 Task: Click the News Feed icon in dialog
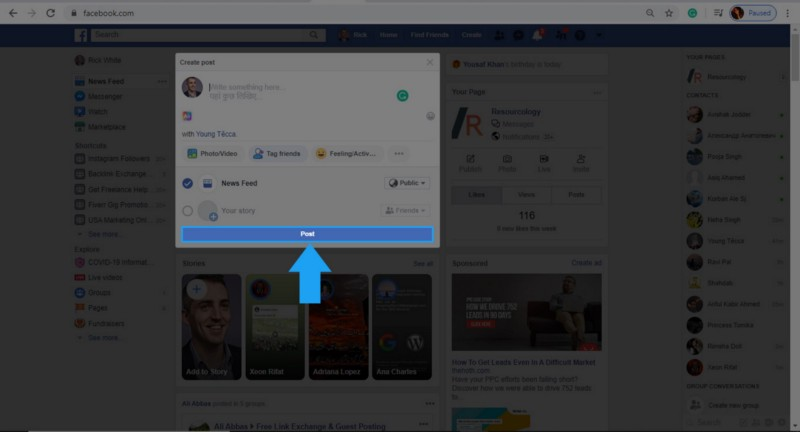208,183
